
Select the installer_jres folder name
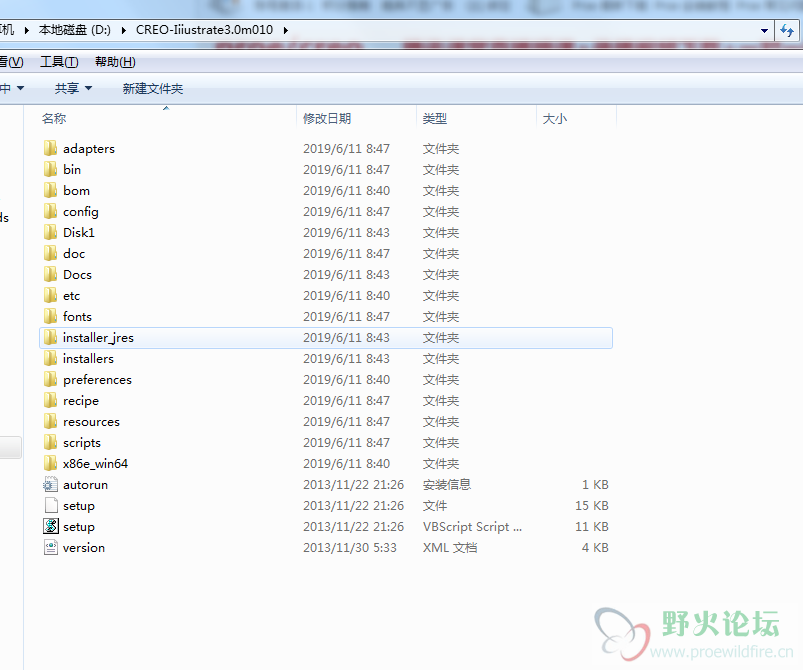click(x=98, y=338)
